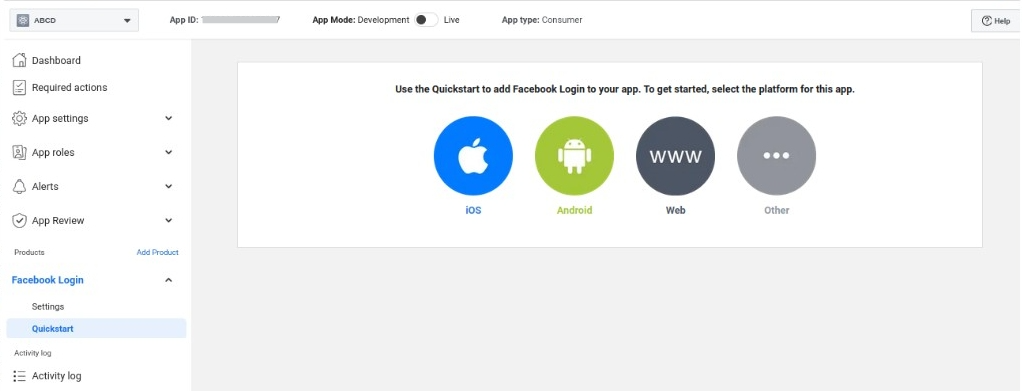Expand the App settings chevron

click(x=168, y=119)
